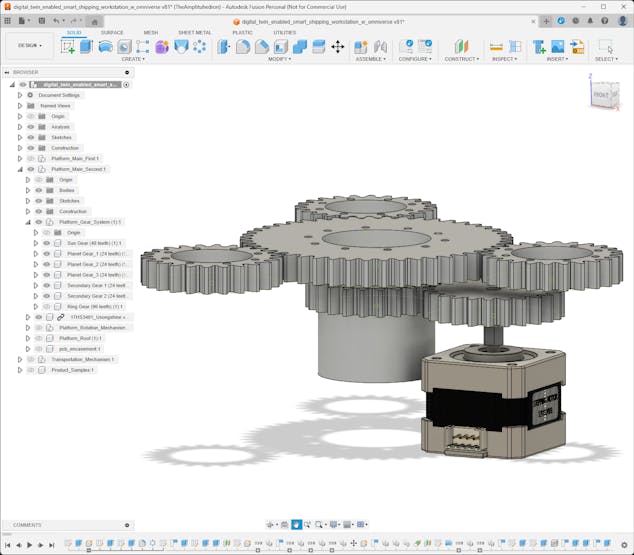Expand the Transportation_Mechanism component
Viewport: 634px width, 555px height.
tap(19, 359)
